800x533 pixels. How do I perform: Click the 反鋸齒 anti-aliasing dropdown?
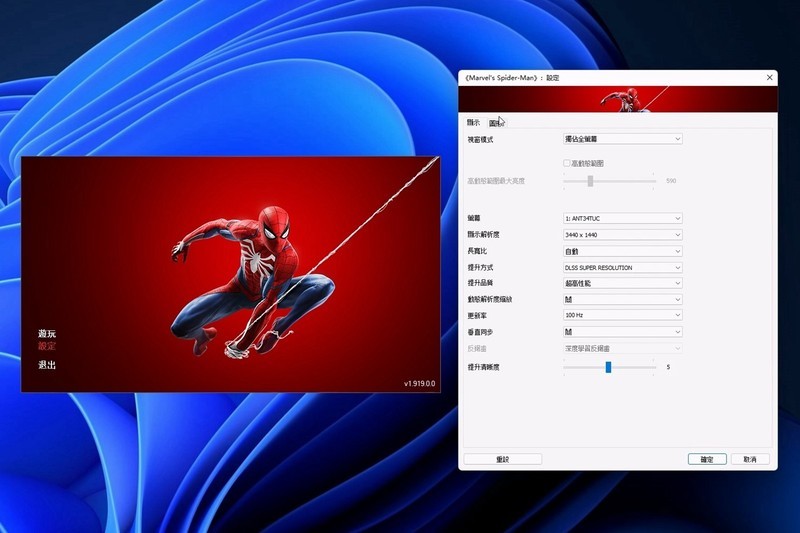tap(622, 348)
